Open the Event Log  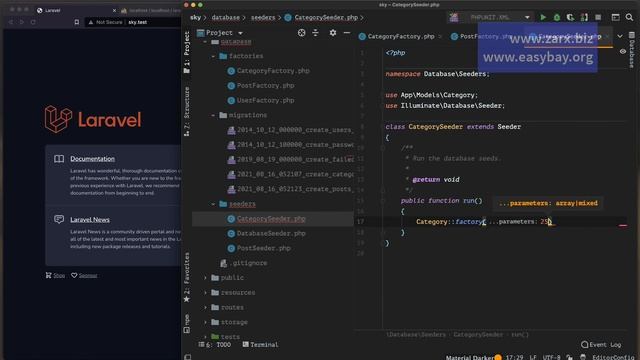601,345
